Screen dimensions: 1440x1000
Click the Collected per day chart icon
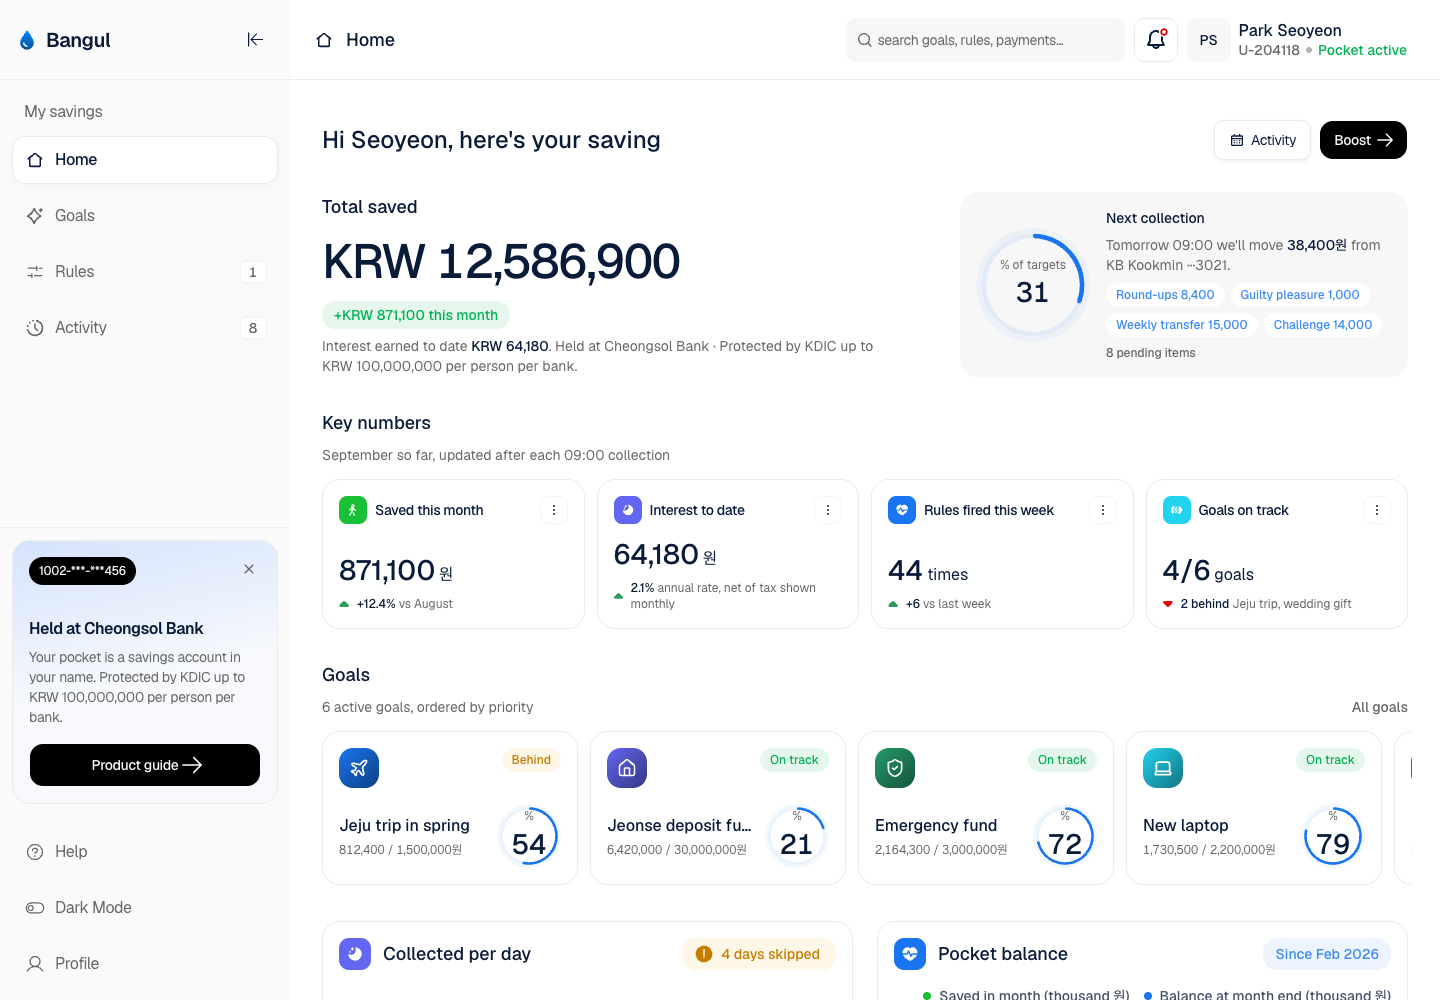(355, 954)
